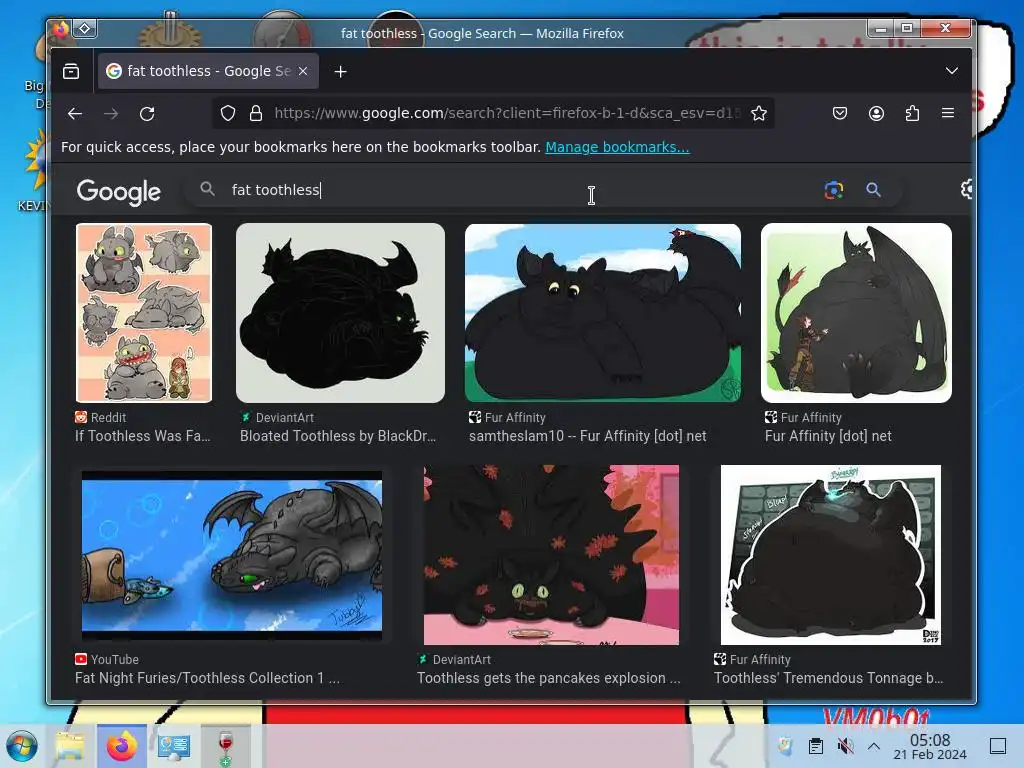Open samtheslam10 Fur Affinity image
1024x768 pixels.
pyautogui.click(x=603, y=313)
